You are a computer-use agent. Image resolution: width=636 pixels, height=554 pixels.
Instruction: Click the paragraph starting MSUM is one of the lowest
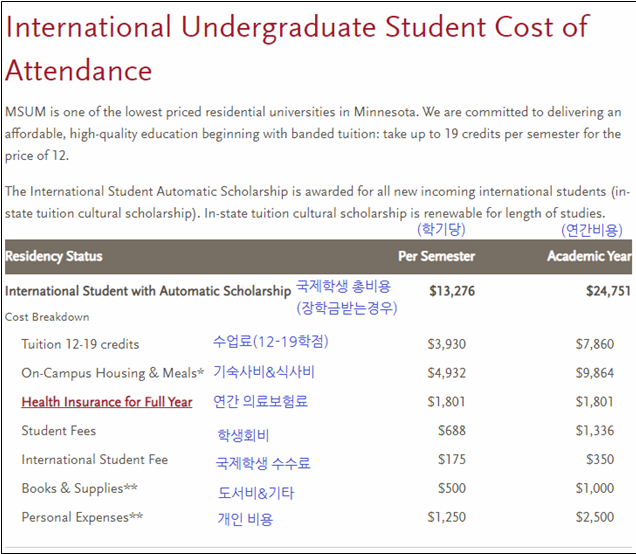[313, 133]
